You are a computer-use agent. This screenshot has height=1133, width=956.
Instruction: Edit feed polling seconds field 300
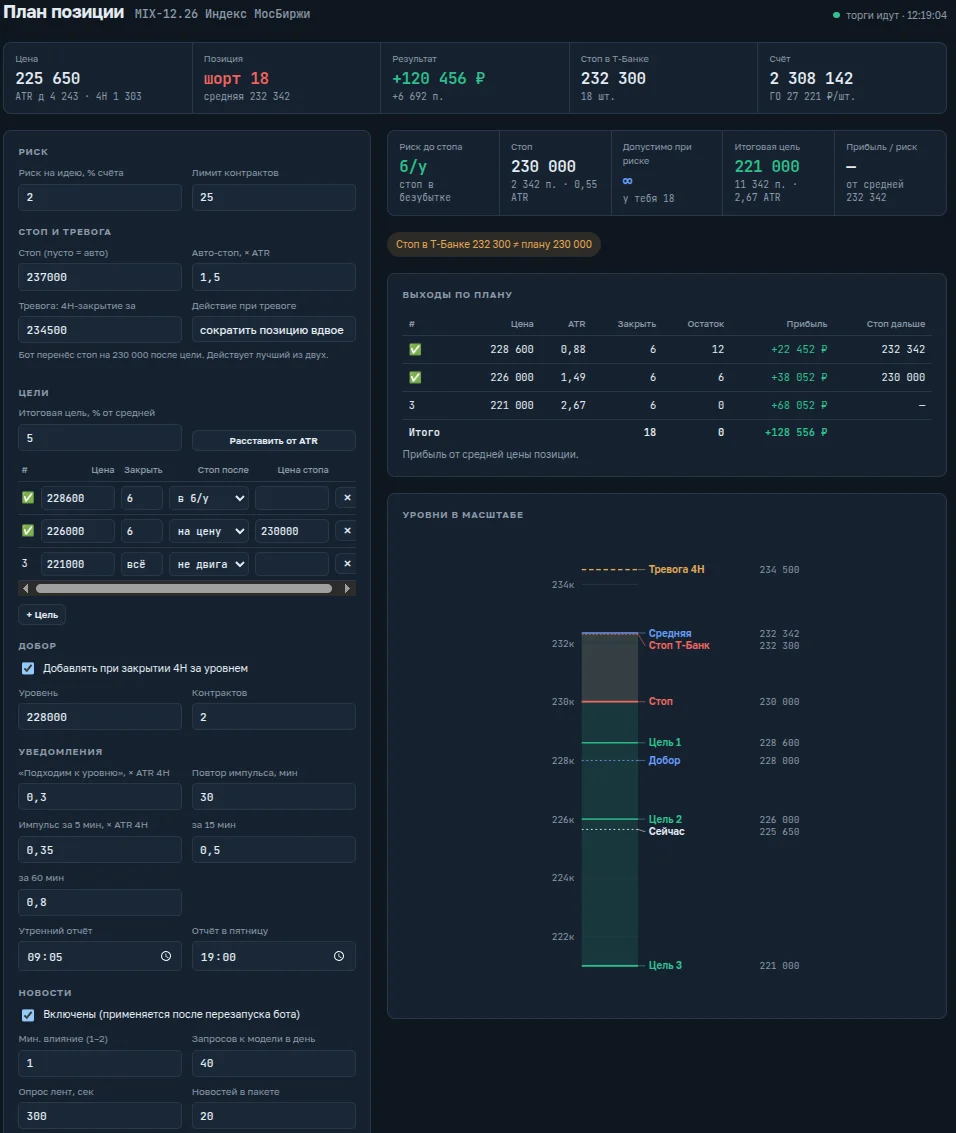100,1116
